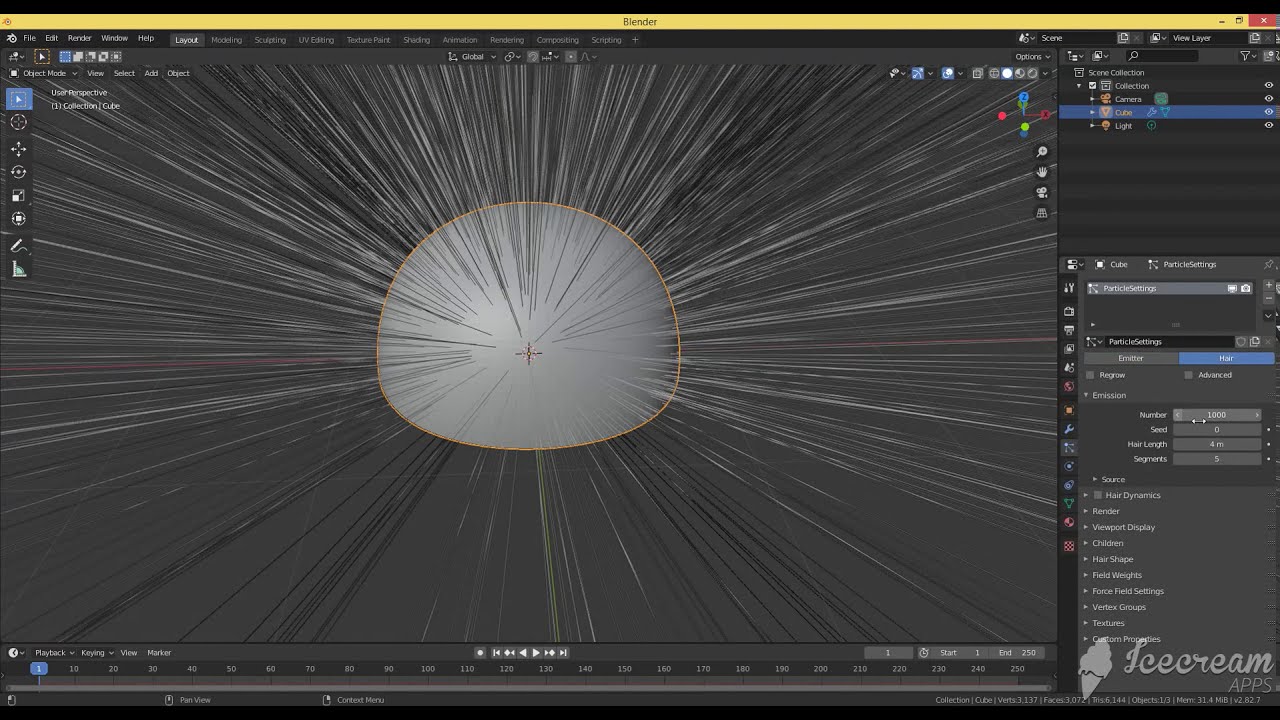1280x720 pixels.
Task: Open the Material properties tab
Action: click(x=1069, y=522)
